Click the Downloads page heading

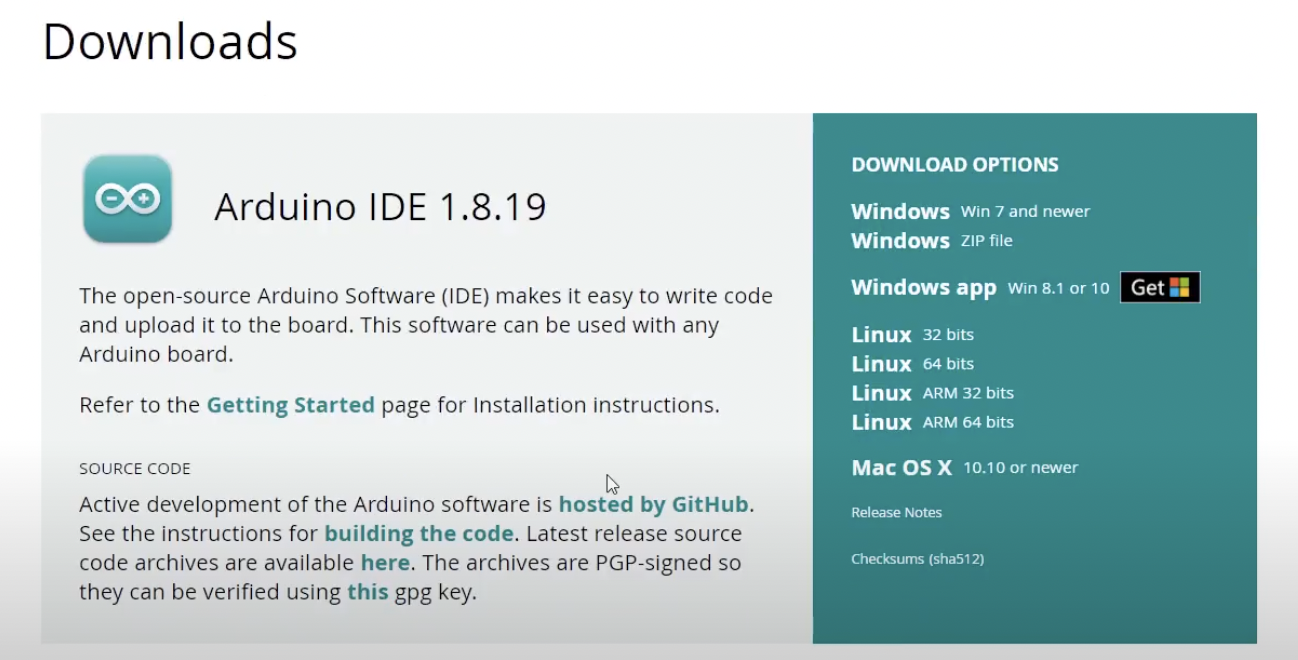point(170,42)
